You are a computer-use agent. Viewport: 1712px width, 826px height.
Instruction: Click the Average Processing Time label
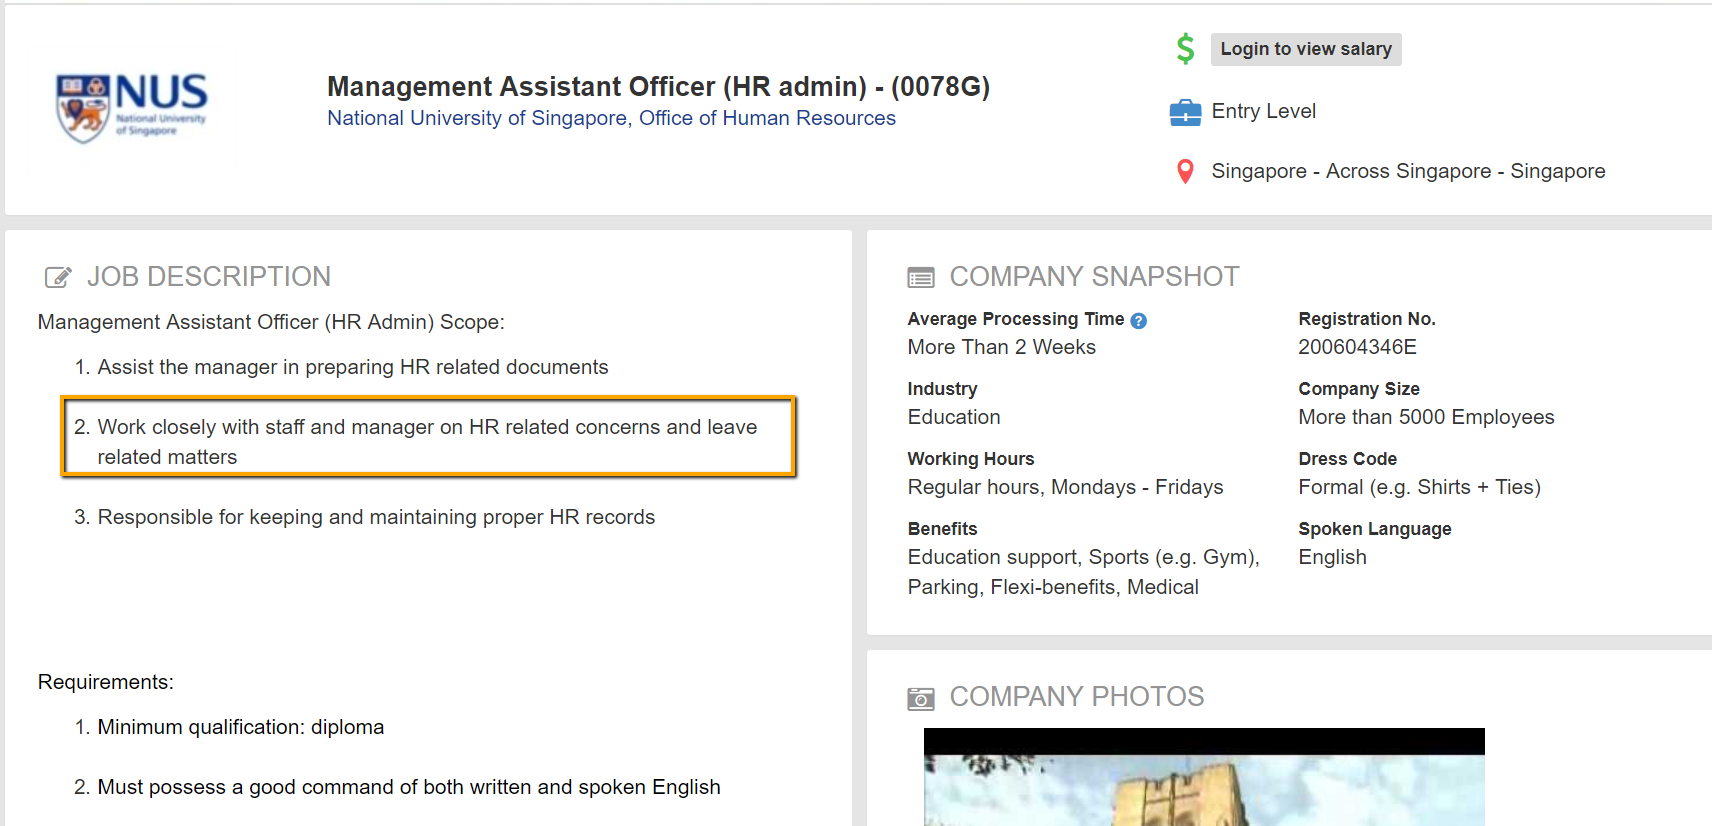[x=1015, y=319]
